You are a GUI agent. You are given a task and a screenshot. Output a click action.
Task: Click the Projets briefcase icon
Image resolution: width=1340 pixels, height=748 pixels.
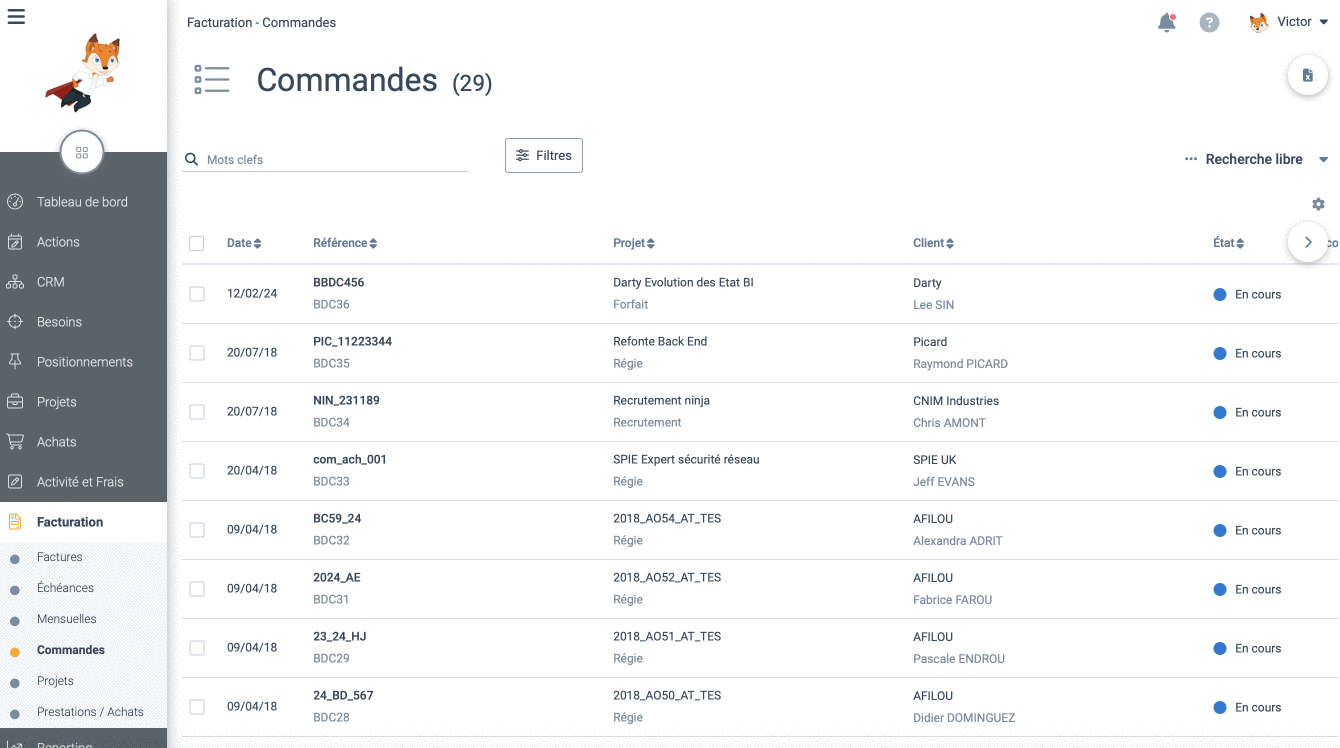click(x=15, y=402)
